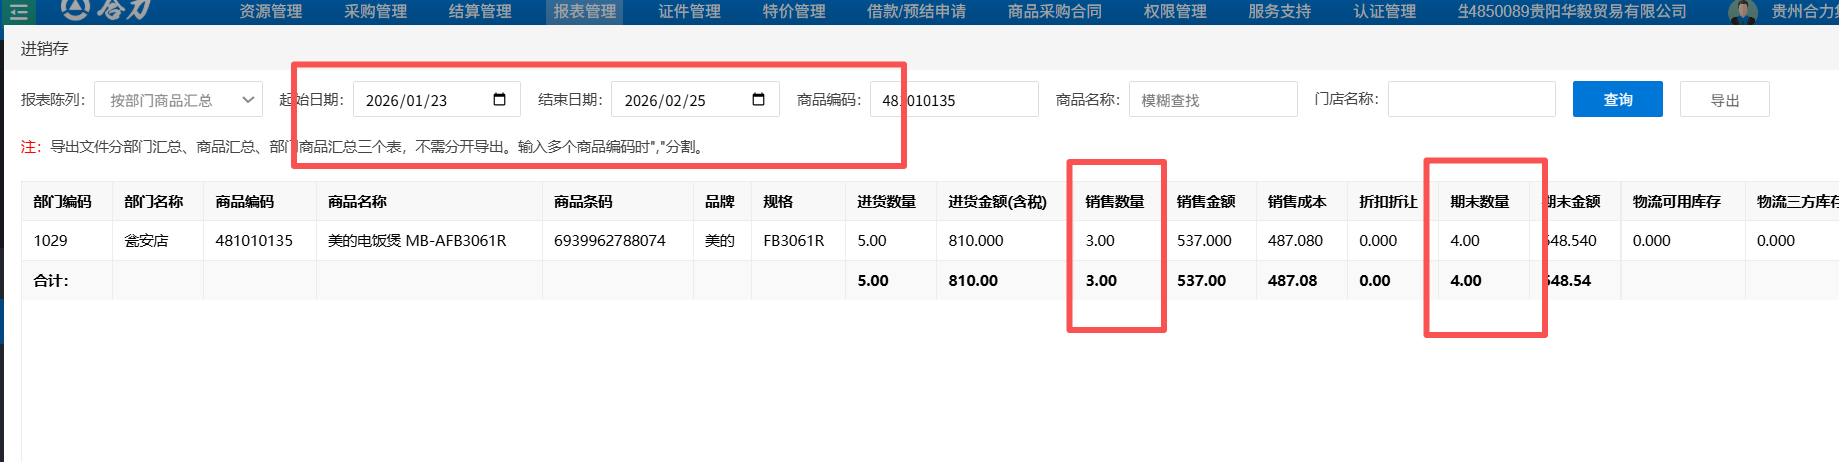The image size is (1839, 462).
Task: Open the 结算管理 menu
Action: (480, 12)
